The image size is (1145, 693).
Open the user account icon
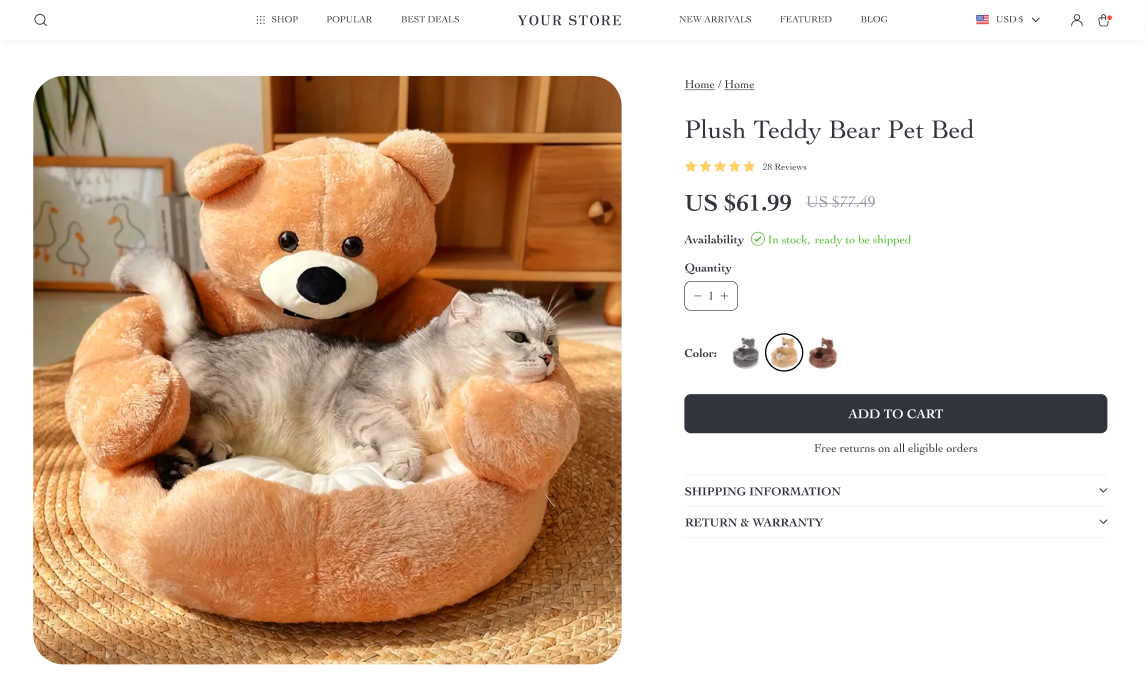[1076, 20]
